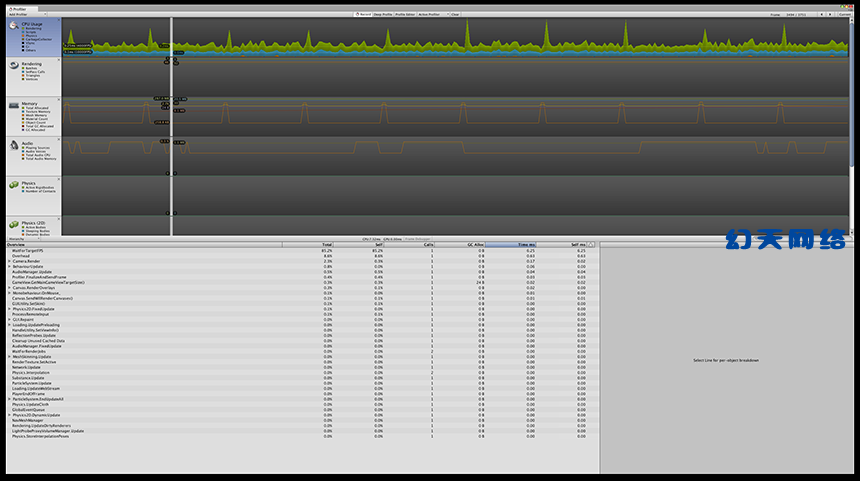Sort by the Calls column header
This screenshot has width=860, height=481.
(x=409, y=245)
